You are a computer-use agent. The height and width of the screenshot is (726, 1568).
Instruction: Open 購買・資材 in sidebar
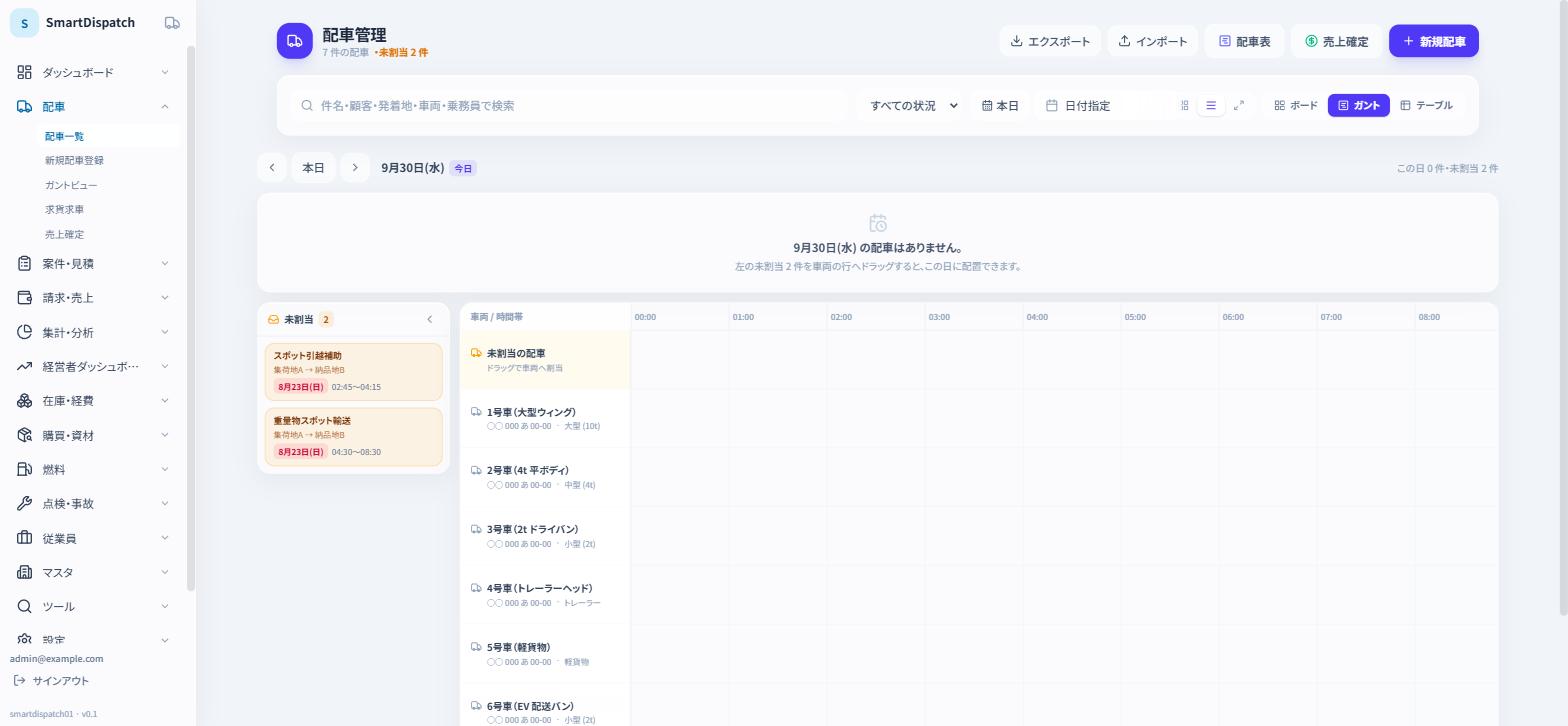click(x=93, y=435)
